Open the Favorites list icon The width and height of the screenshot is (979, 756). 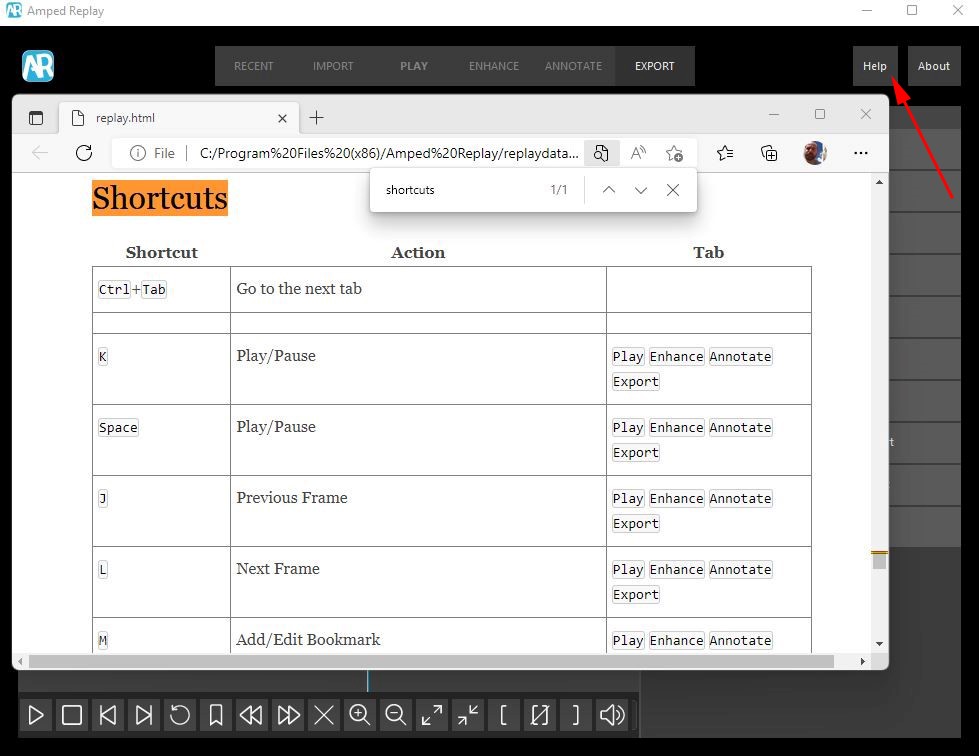(x=725, y=153)
